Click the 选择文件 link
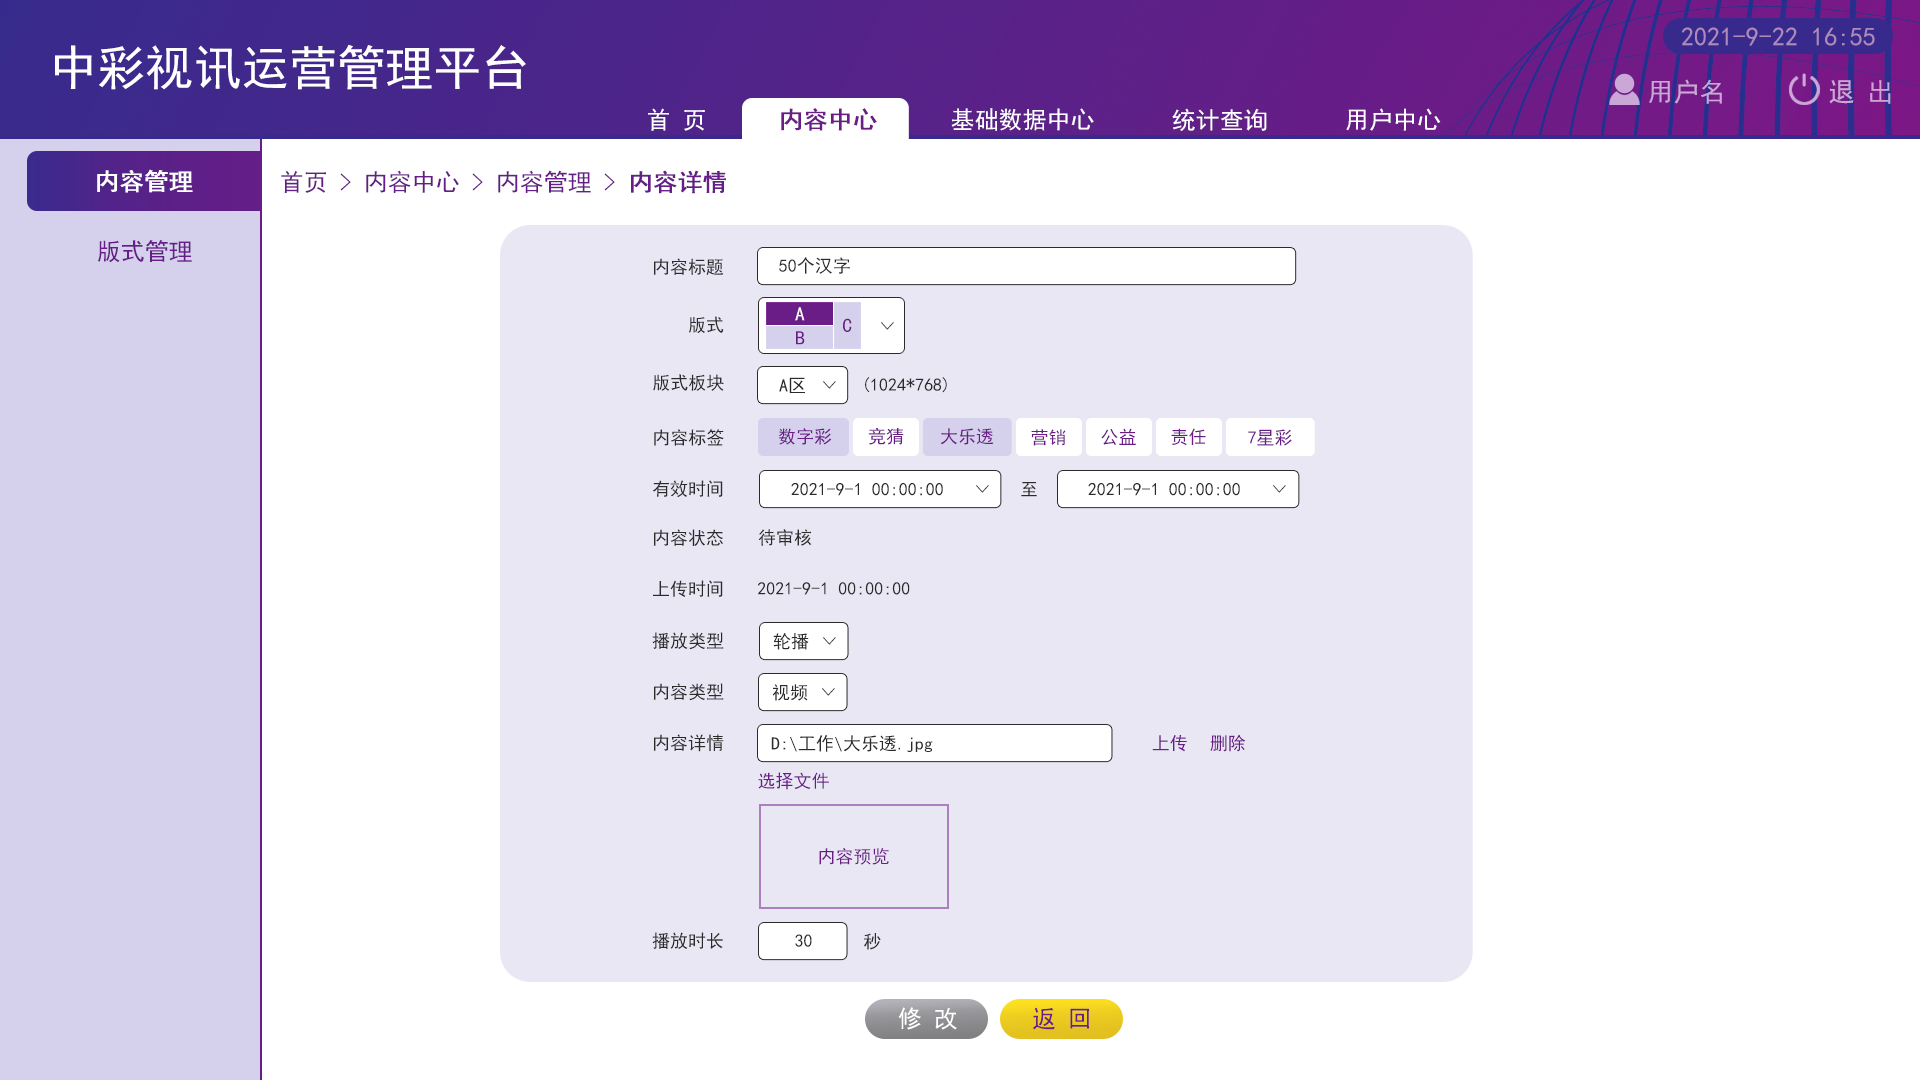 (x=793, y=781)
